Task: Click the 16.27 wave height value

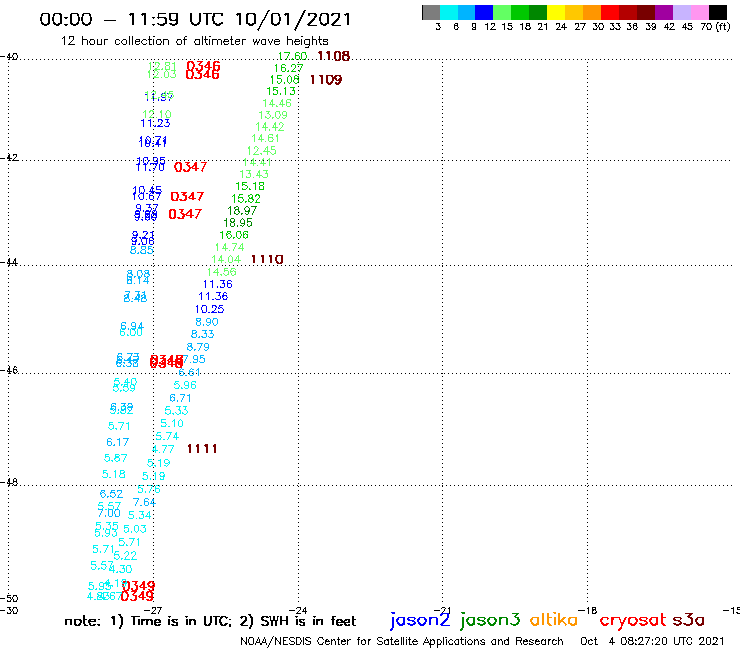Action: click(288, 68)
